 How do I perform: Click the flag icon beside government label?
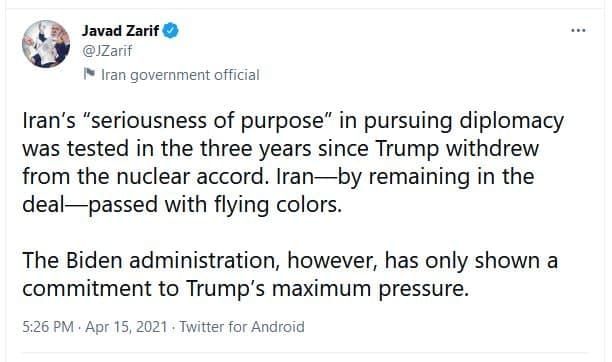click(x=89, y=73)
